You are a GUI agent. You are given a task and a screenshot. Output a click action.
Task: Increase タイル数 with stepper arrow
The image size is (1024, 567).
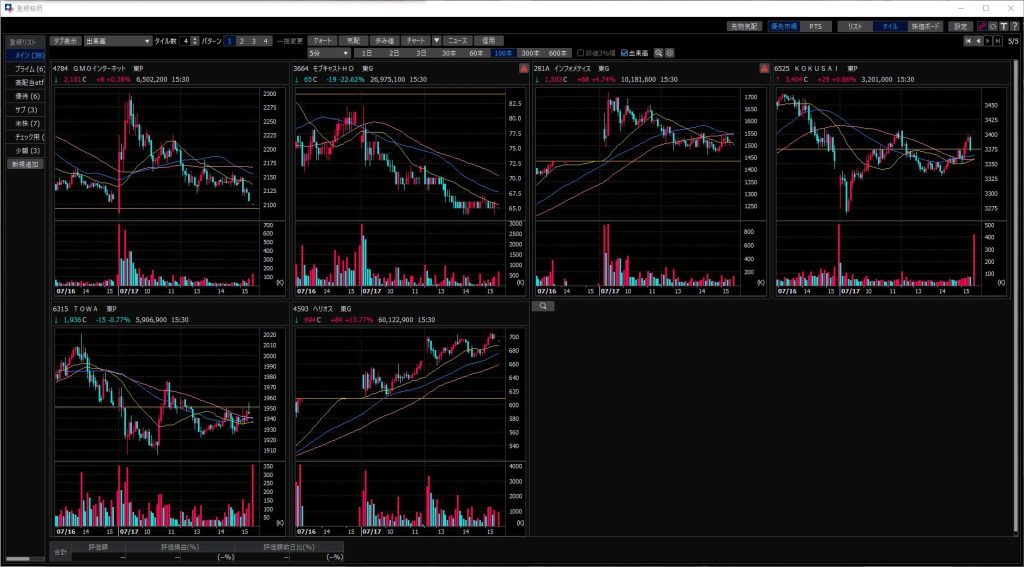[x=195, y=39]
